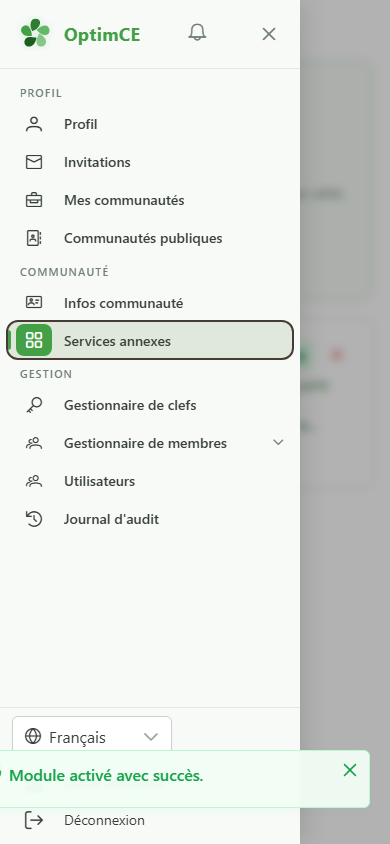Click the Utilisateurs people icon
The width and height of the screenshot is (390, 844).
tap(34, 481)
